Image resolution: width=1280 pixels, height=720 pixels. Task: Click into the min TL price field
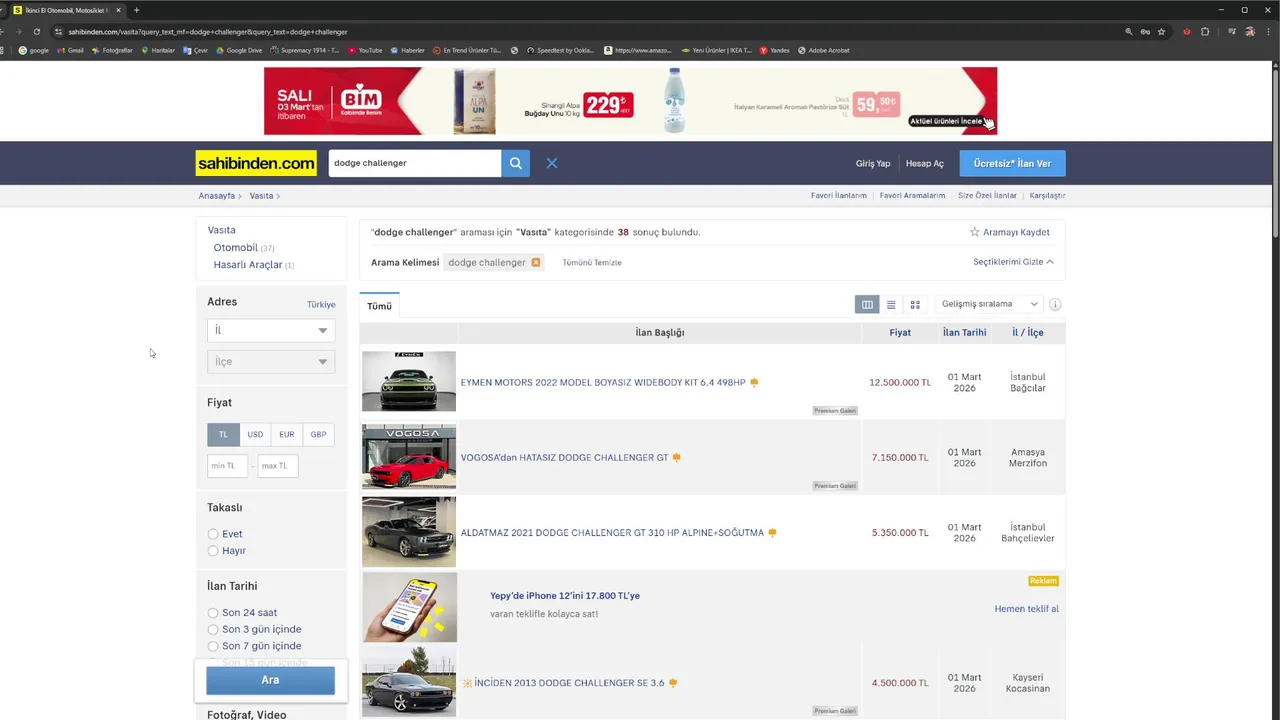pos(228,466)
